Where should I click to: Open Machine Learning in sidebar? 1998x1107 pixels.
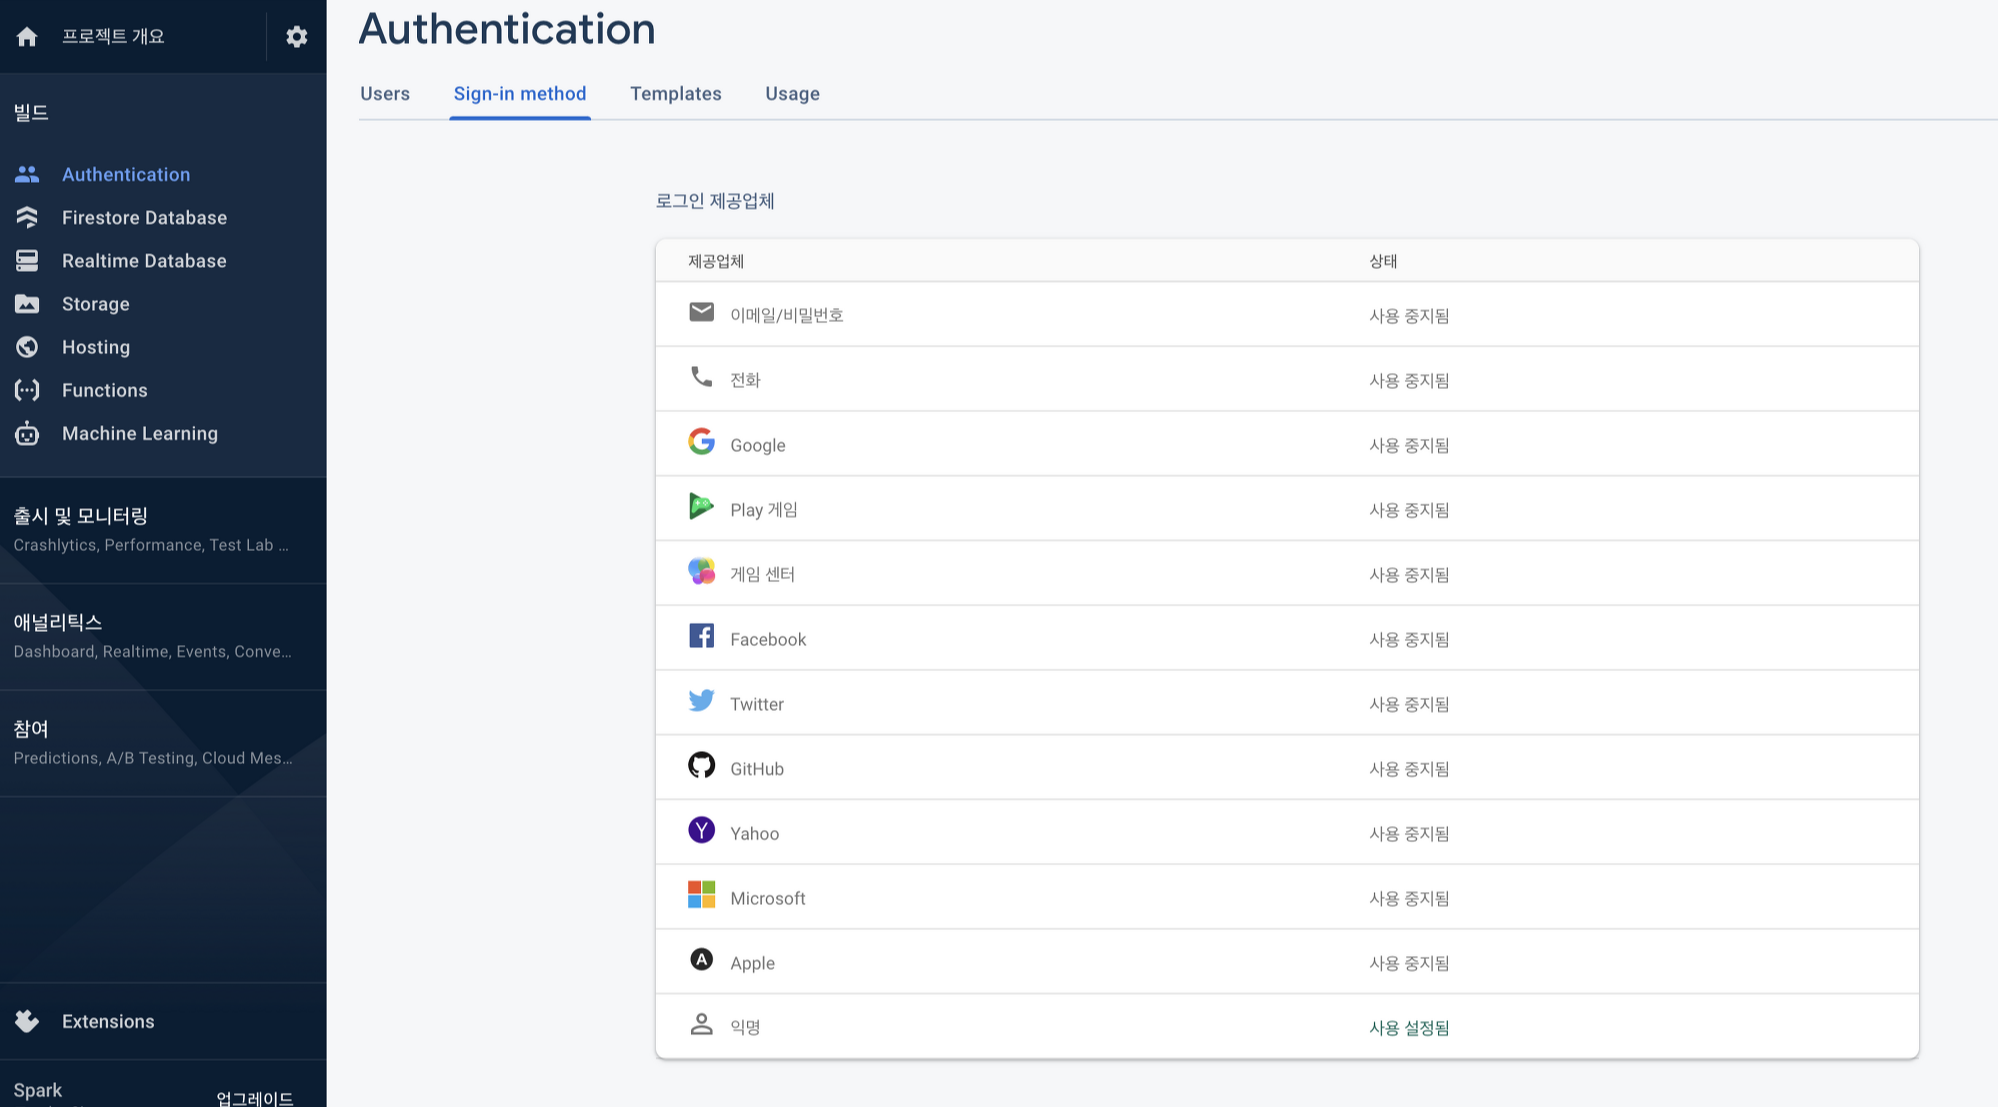point(140,433)
